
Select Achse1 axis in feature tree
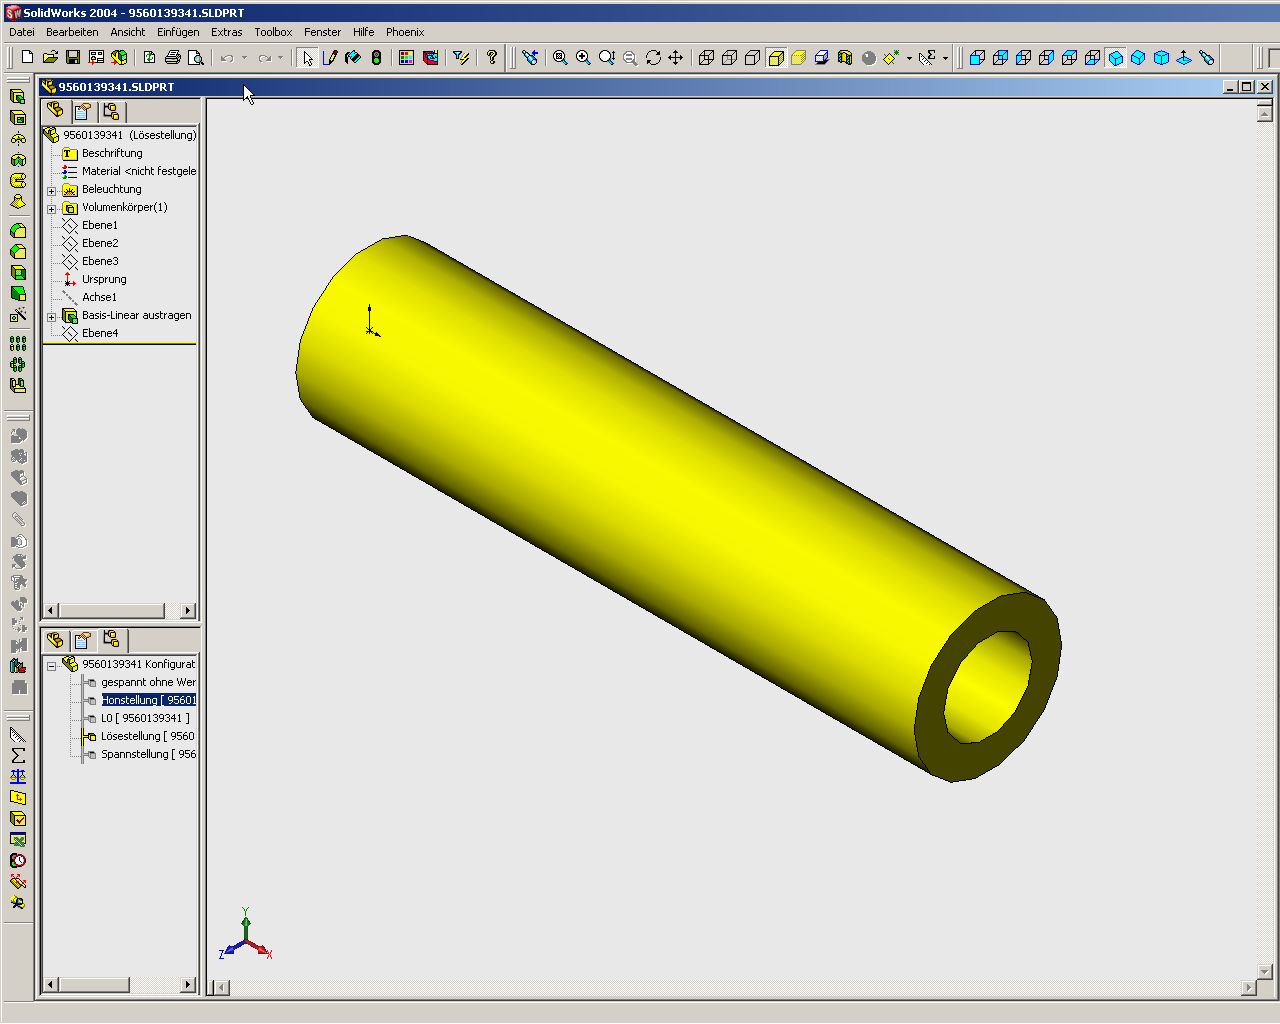pyautogui.click(x=99, y=298)
